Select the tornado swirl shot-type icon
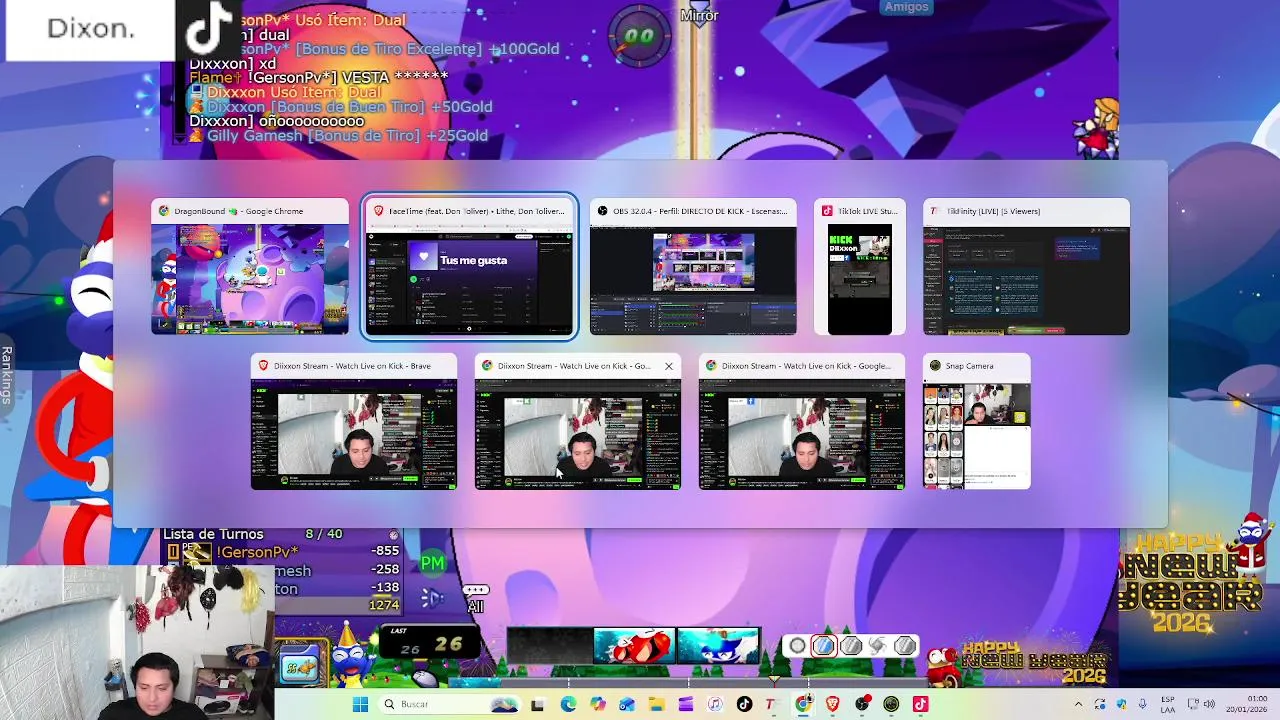 (878, 646)
